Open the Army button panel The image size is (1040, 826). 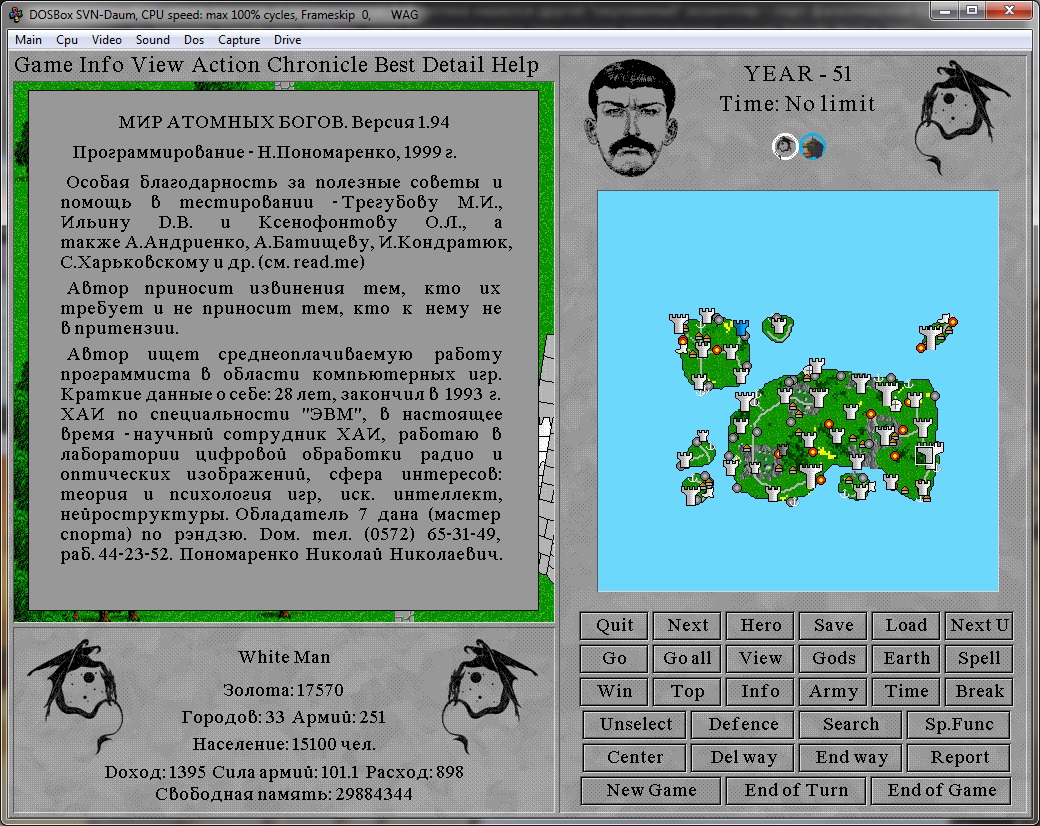[x=833, y=691]
